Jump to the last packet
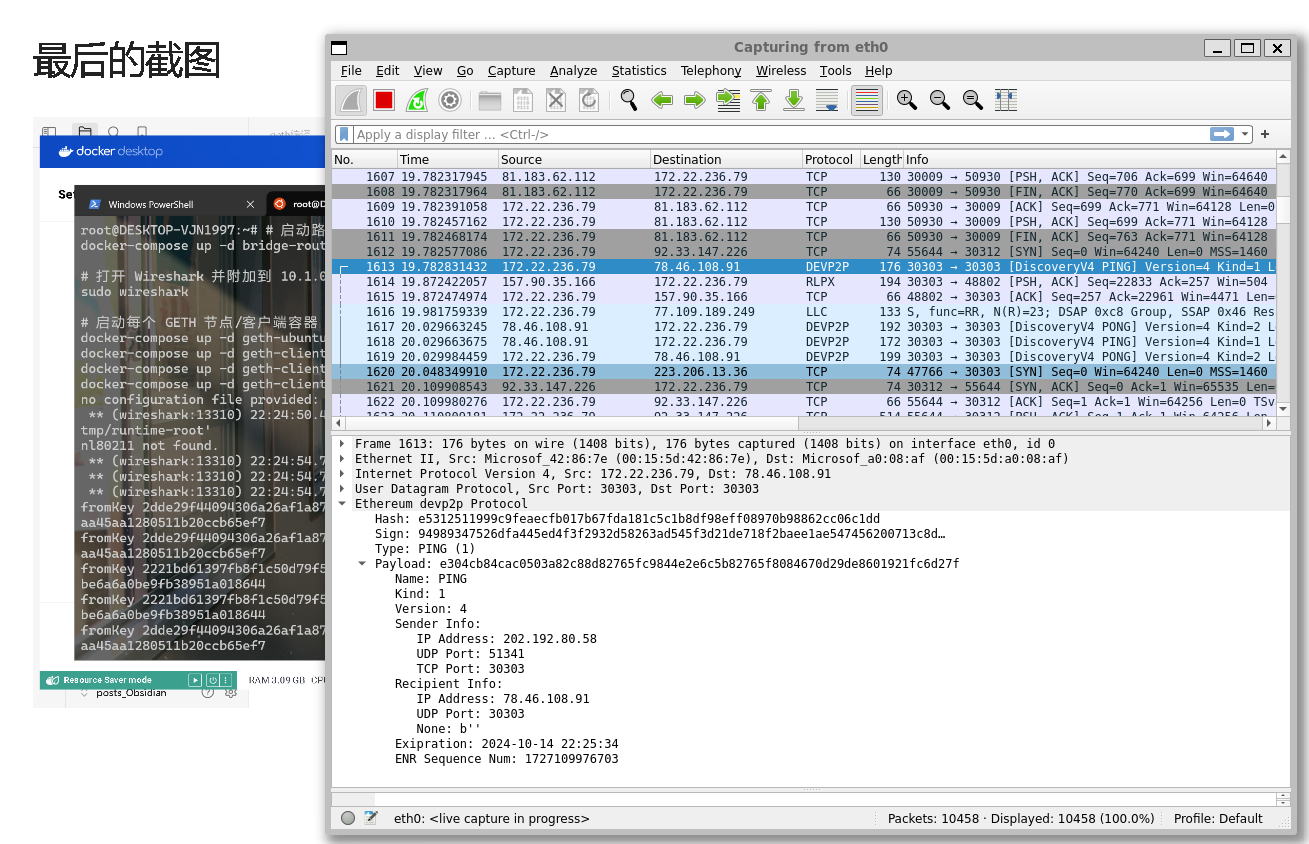1309x844 pixels. [x=794, y=100]
